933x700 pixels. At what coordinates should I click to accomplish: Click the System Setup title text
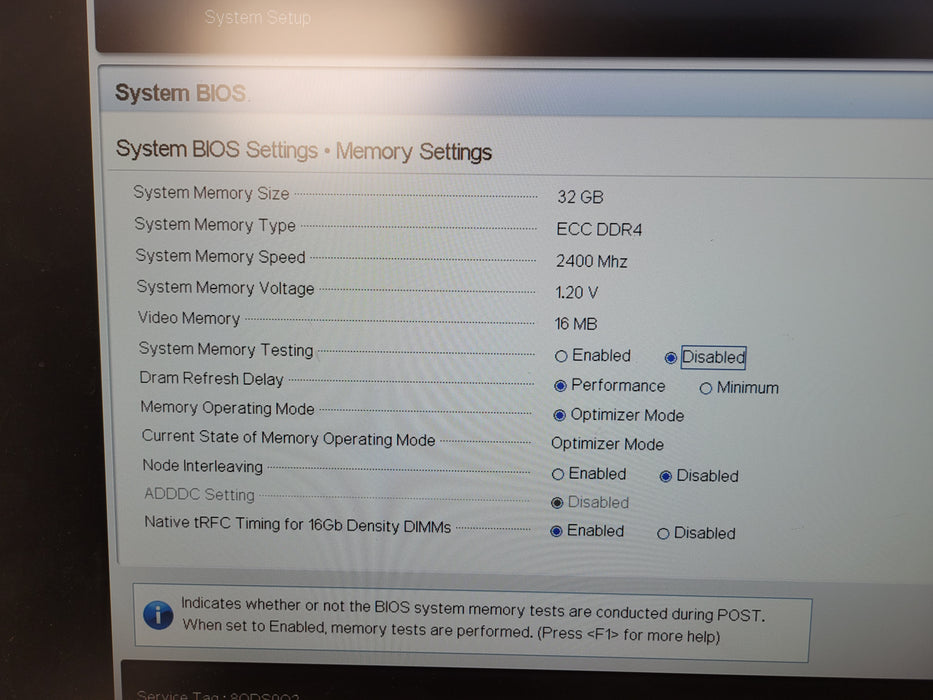pos(257,17)
